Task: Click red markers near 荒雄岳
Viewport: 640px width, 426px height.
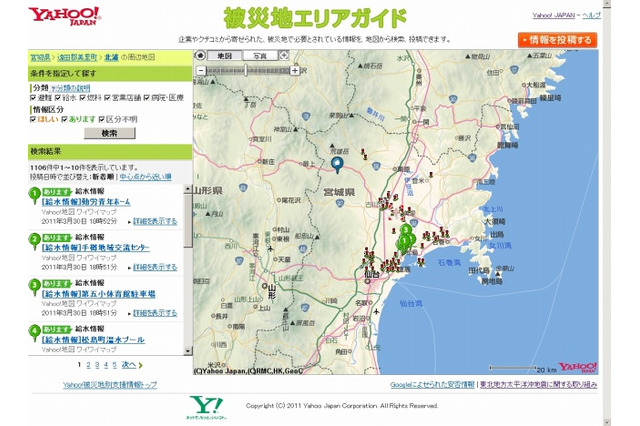Action: click(364, 154)
